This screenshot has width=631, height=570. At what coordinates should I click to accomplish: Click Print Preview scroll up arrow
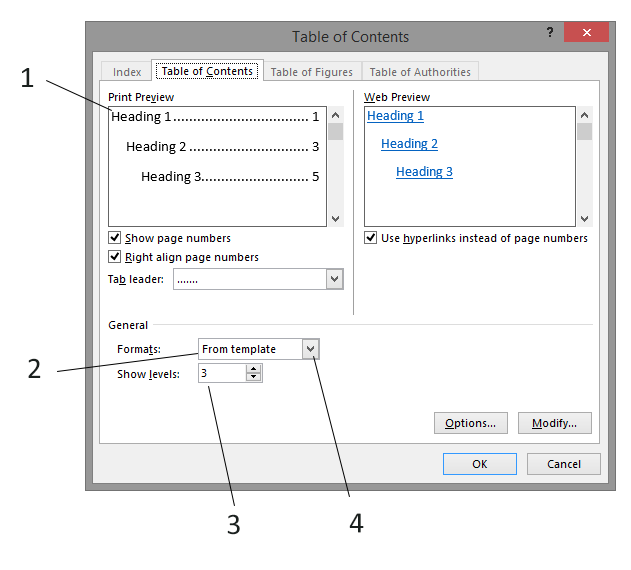(x=335, y=115)
